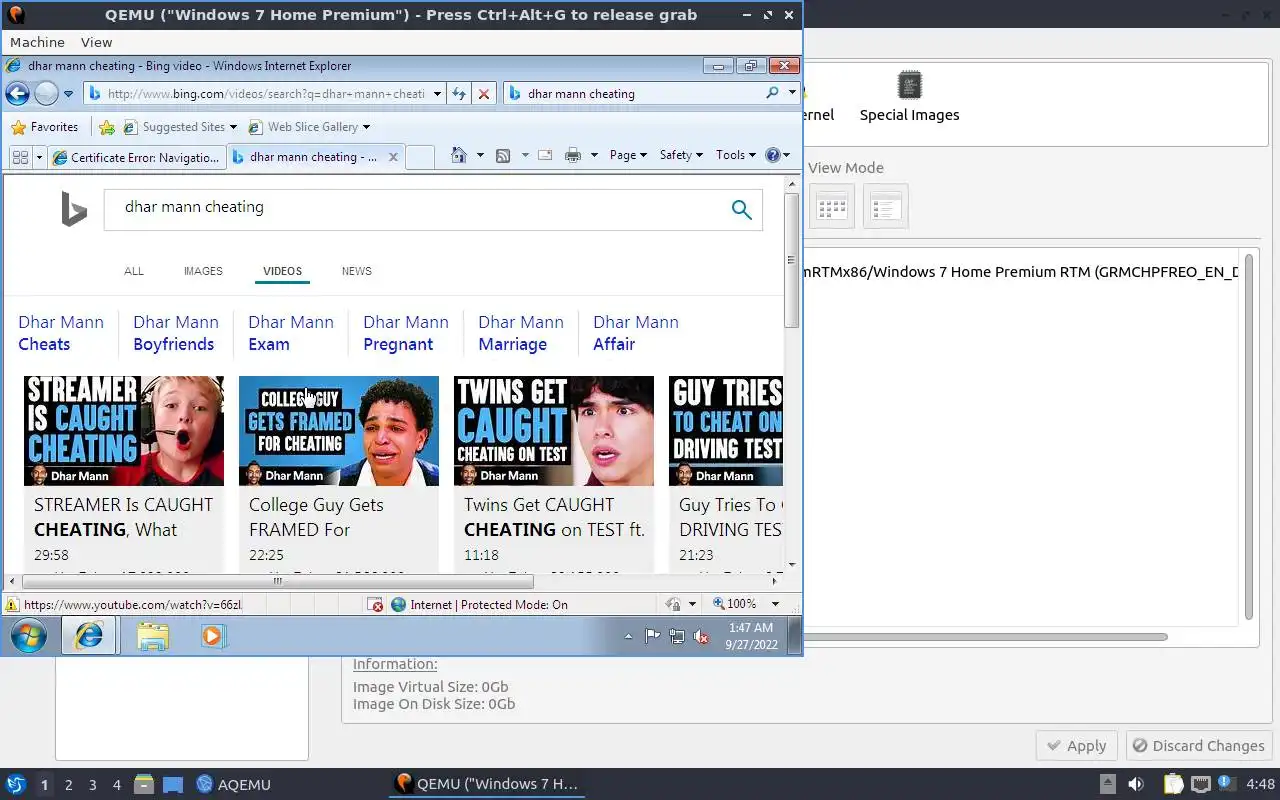Click Add to Favorites Bar icon
Viewport: 1280px width, 800px height.
pyautogui.click(x=107, y=127)
